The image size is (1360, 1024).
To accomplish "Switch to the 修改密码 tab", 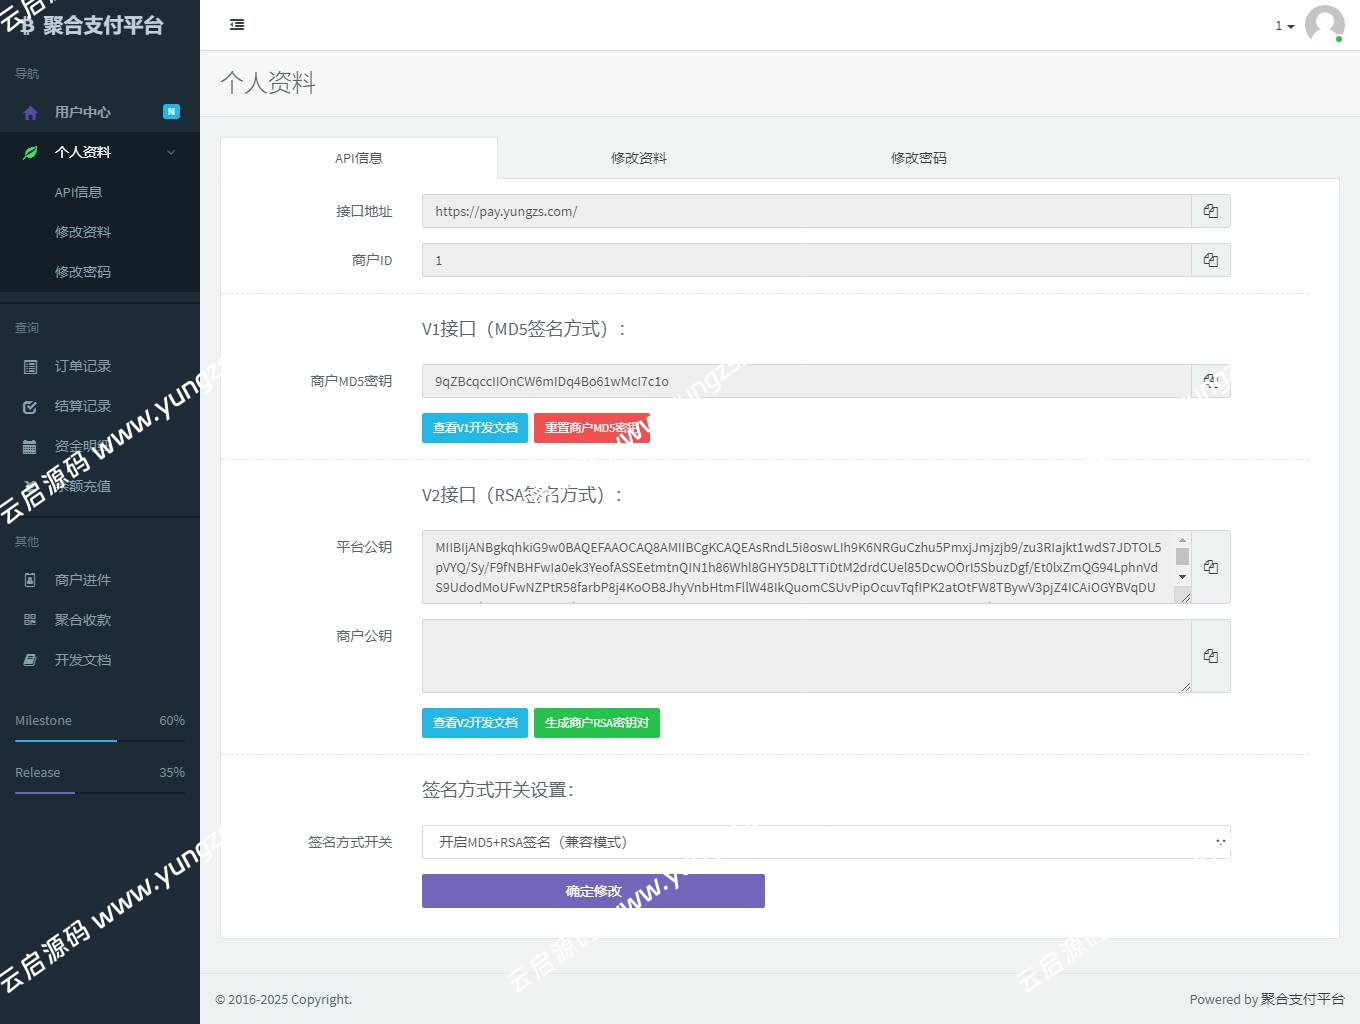I will (x=918, y=158).
